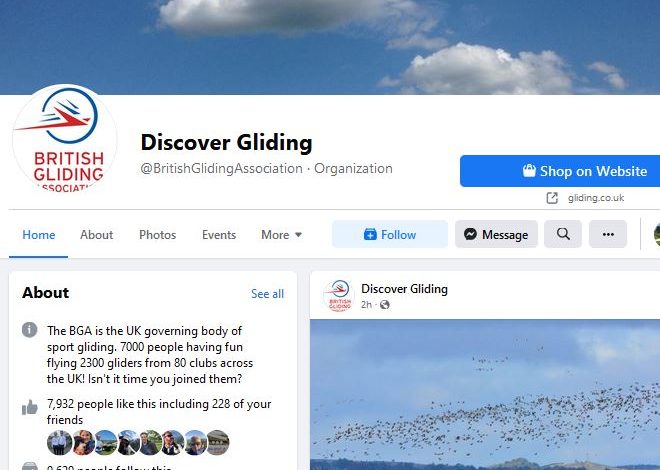Click the Shop on Website button
Image resolution: width=660 pixels, height=470 pixels.
[x=560, y=171]
